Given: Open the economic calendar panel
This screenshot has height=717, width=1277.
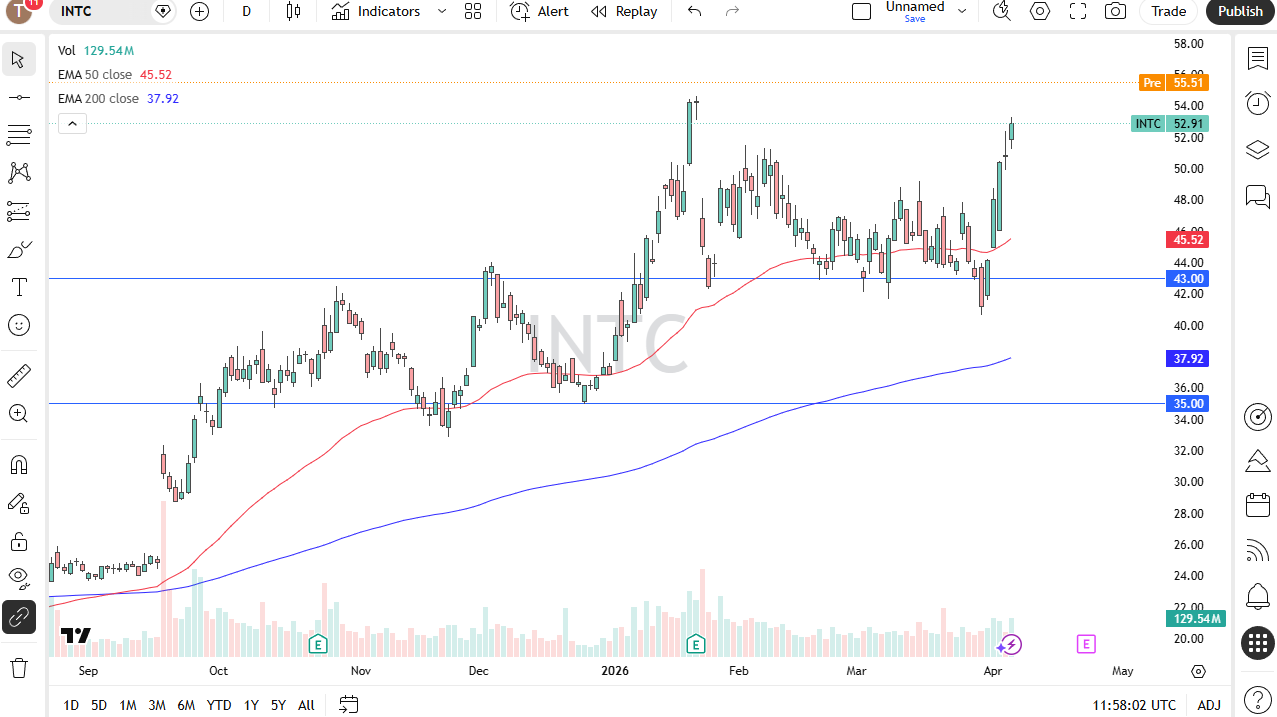Looking at the screenshot, I should click(x=1258, y=506).
